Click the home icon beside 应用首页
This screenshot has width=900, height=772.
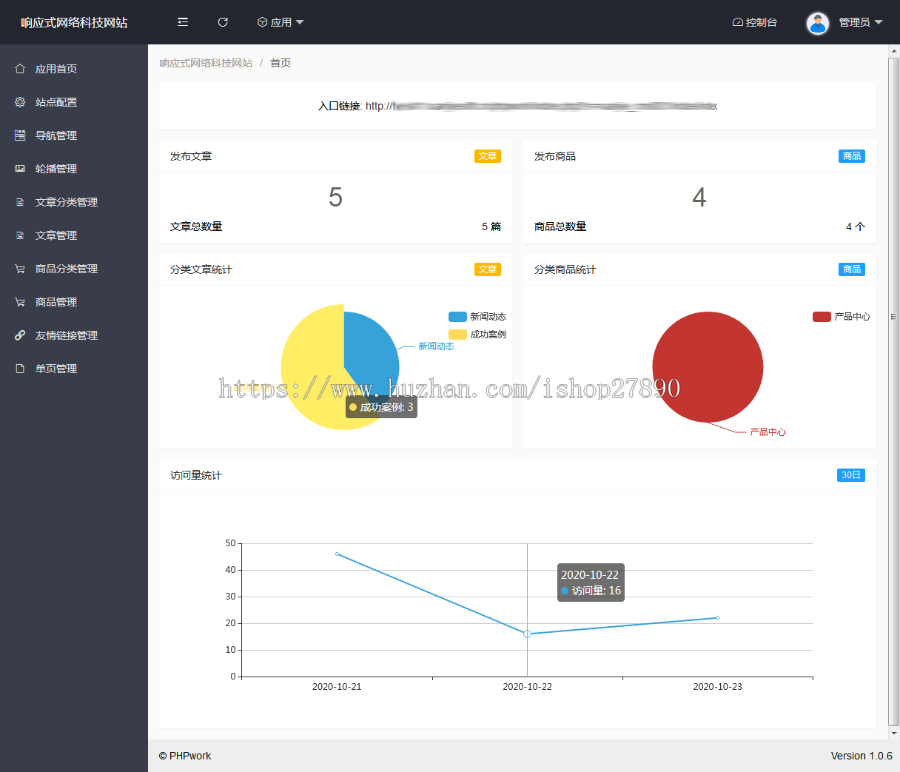[20, 69]
